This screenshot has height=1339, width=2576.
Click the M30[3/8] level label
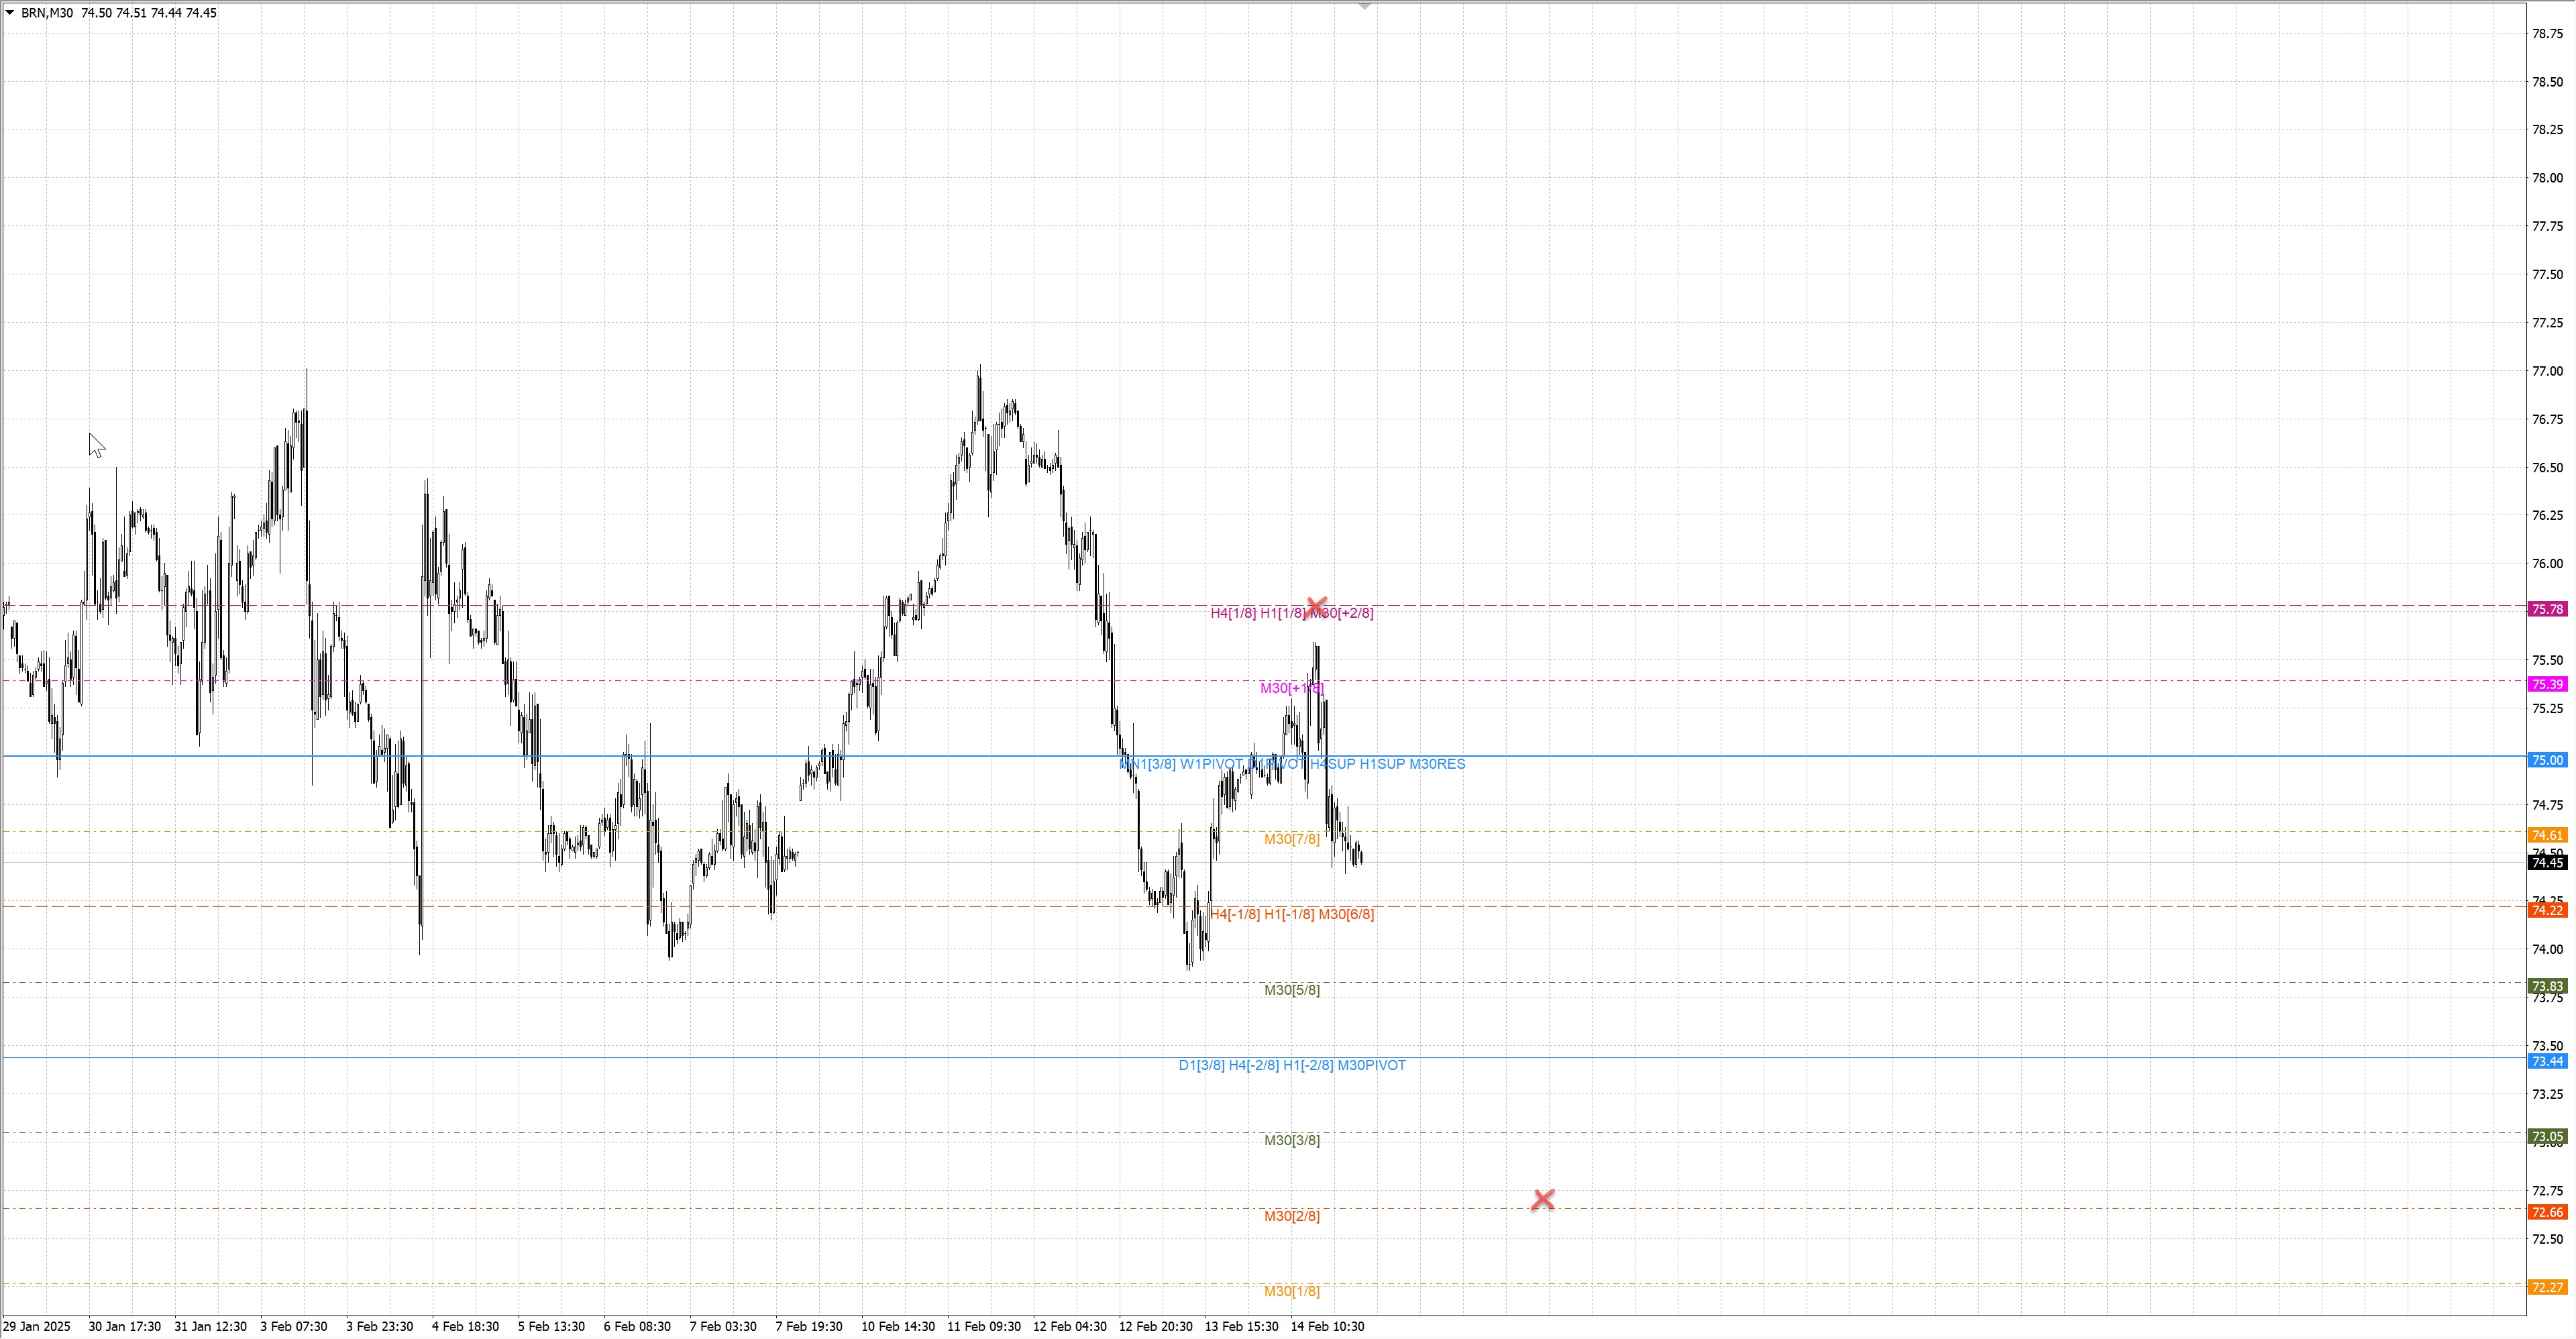pos(1291,1140)
